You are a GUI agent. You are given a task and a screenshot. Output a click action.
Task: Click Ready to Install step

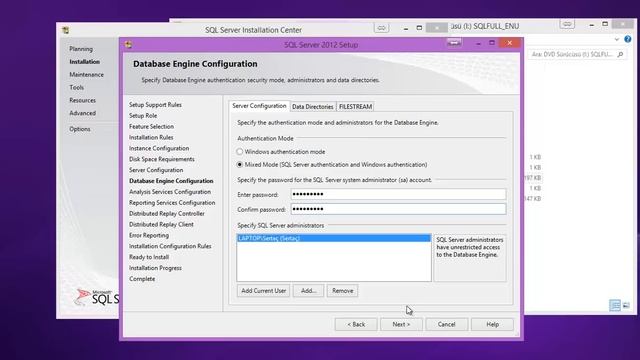(149, 257)
